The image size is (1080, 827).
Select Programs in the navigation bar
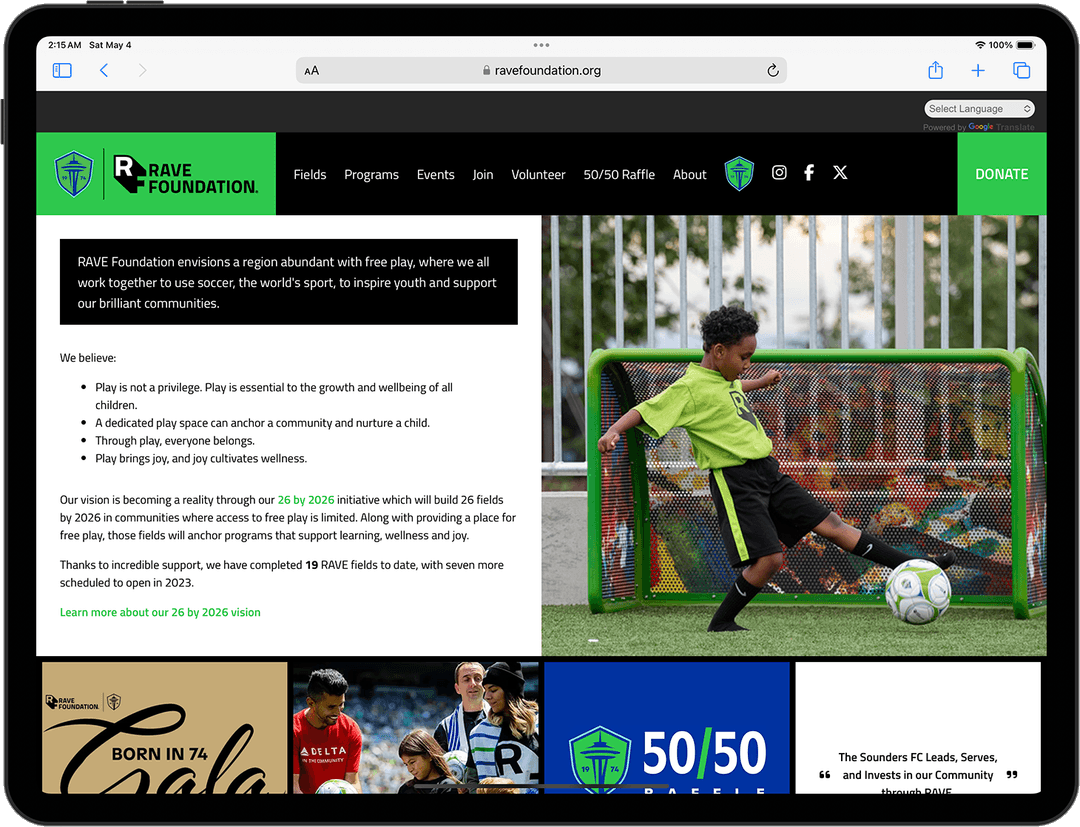pos(371,174)
